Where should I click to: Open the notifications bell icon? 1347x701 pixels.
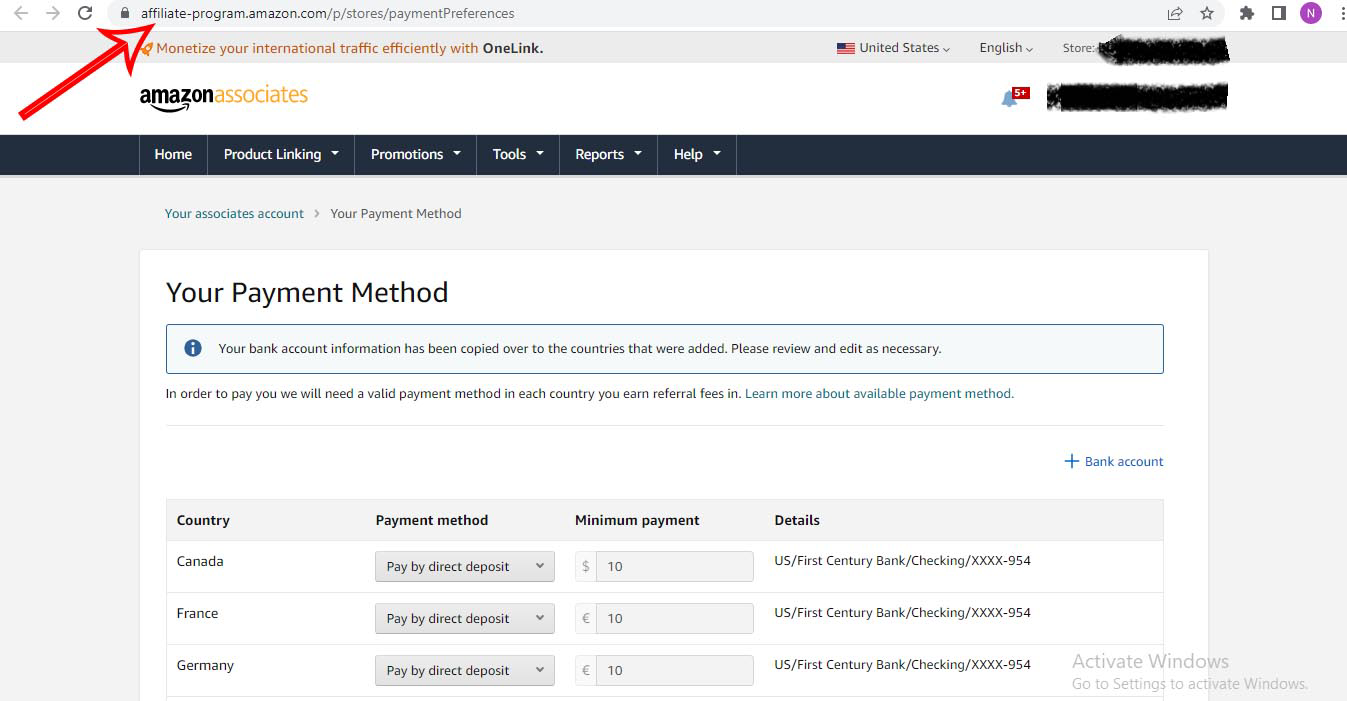[1010, 99]
